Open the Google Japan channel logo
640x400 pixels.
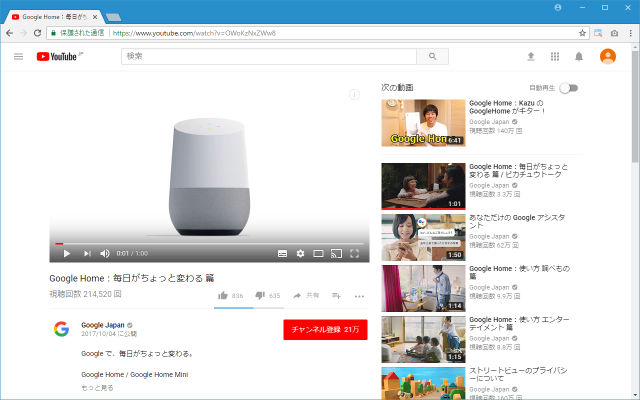point(62,329)
